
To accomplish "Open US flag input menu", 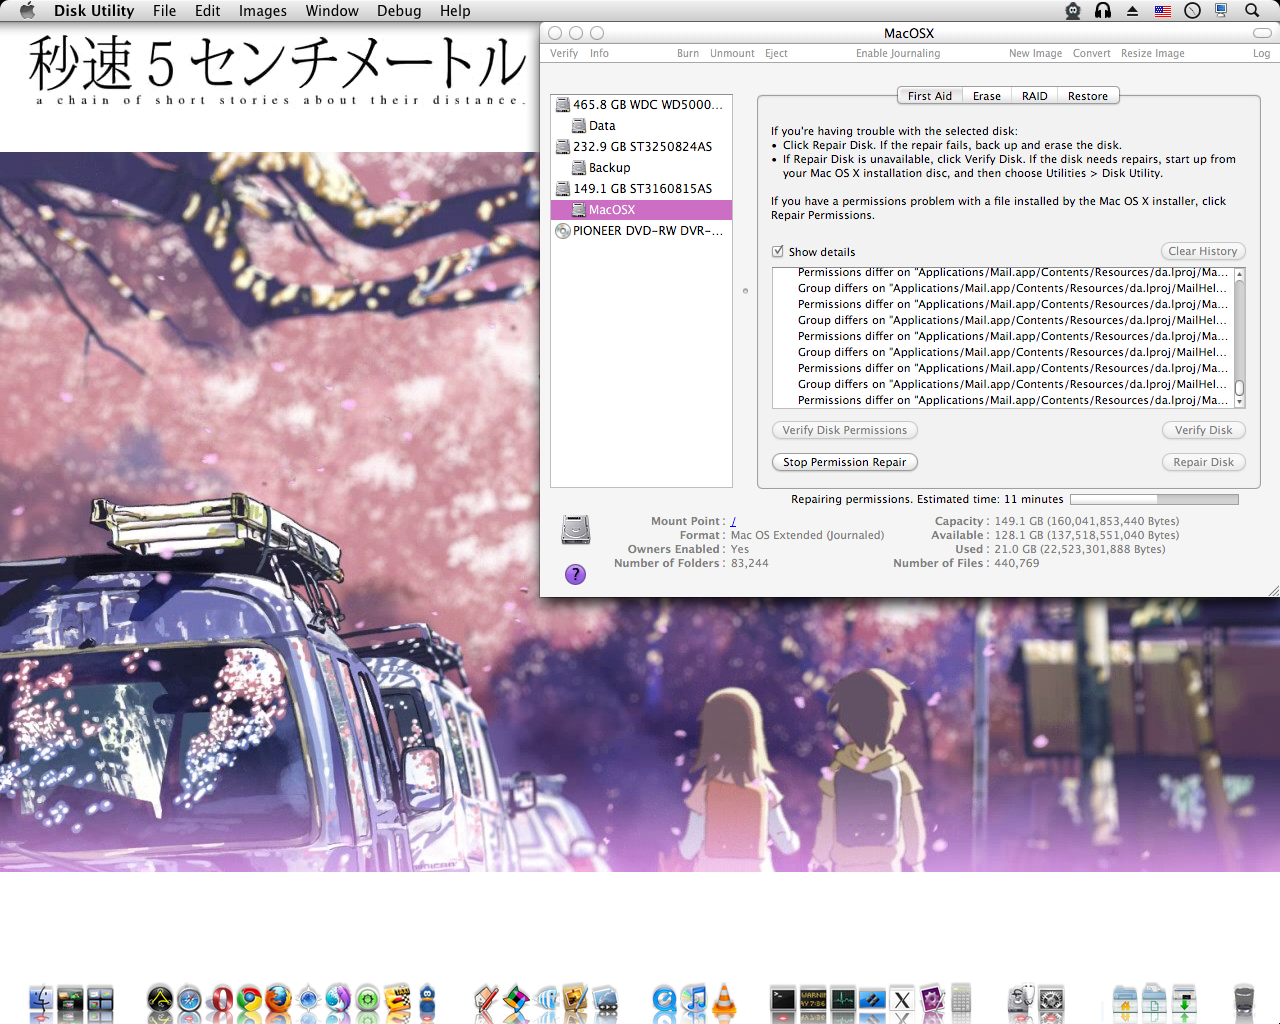I will [1163, 10].
